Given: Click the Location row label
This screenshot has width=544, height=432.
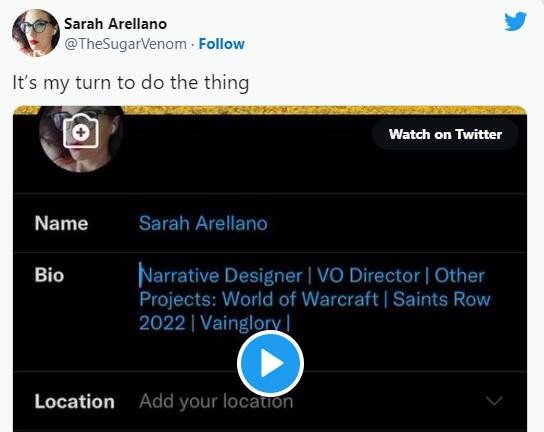Looking at the screenshot, I should (x=74, y=402).
